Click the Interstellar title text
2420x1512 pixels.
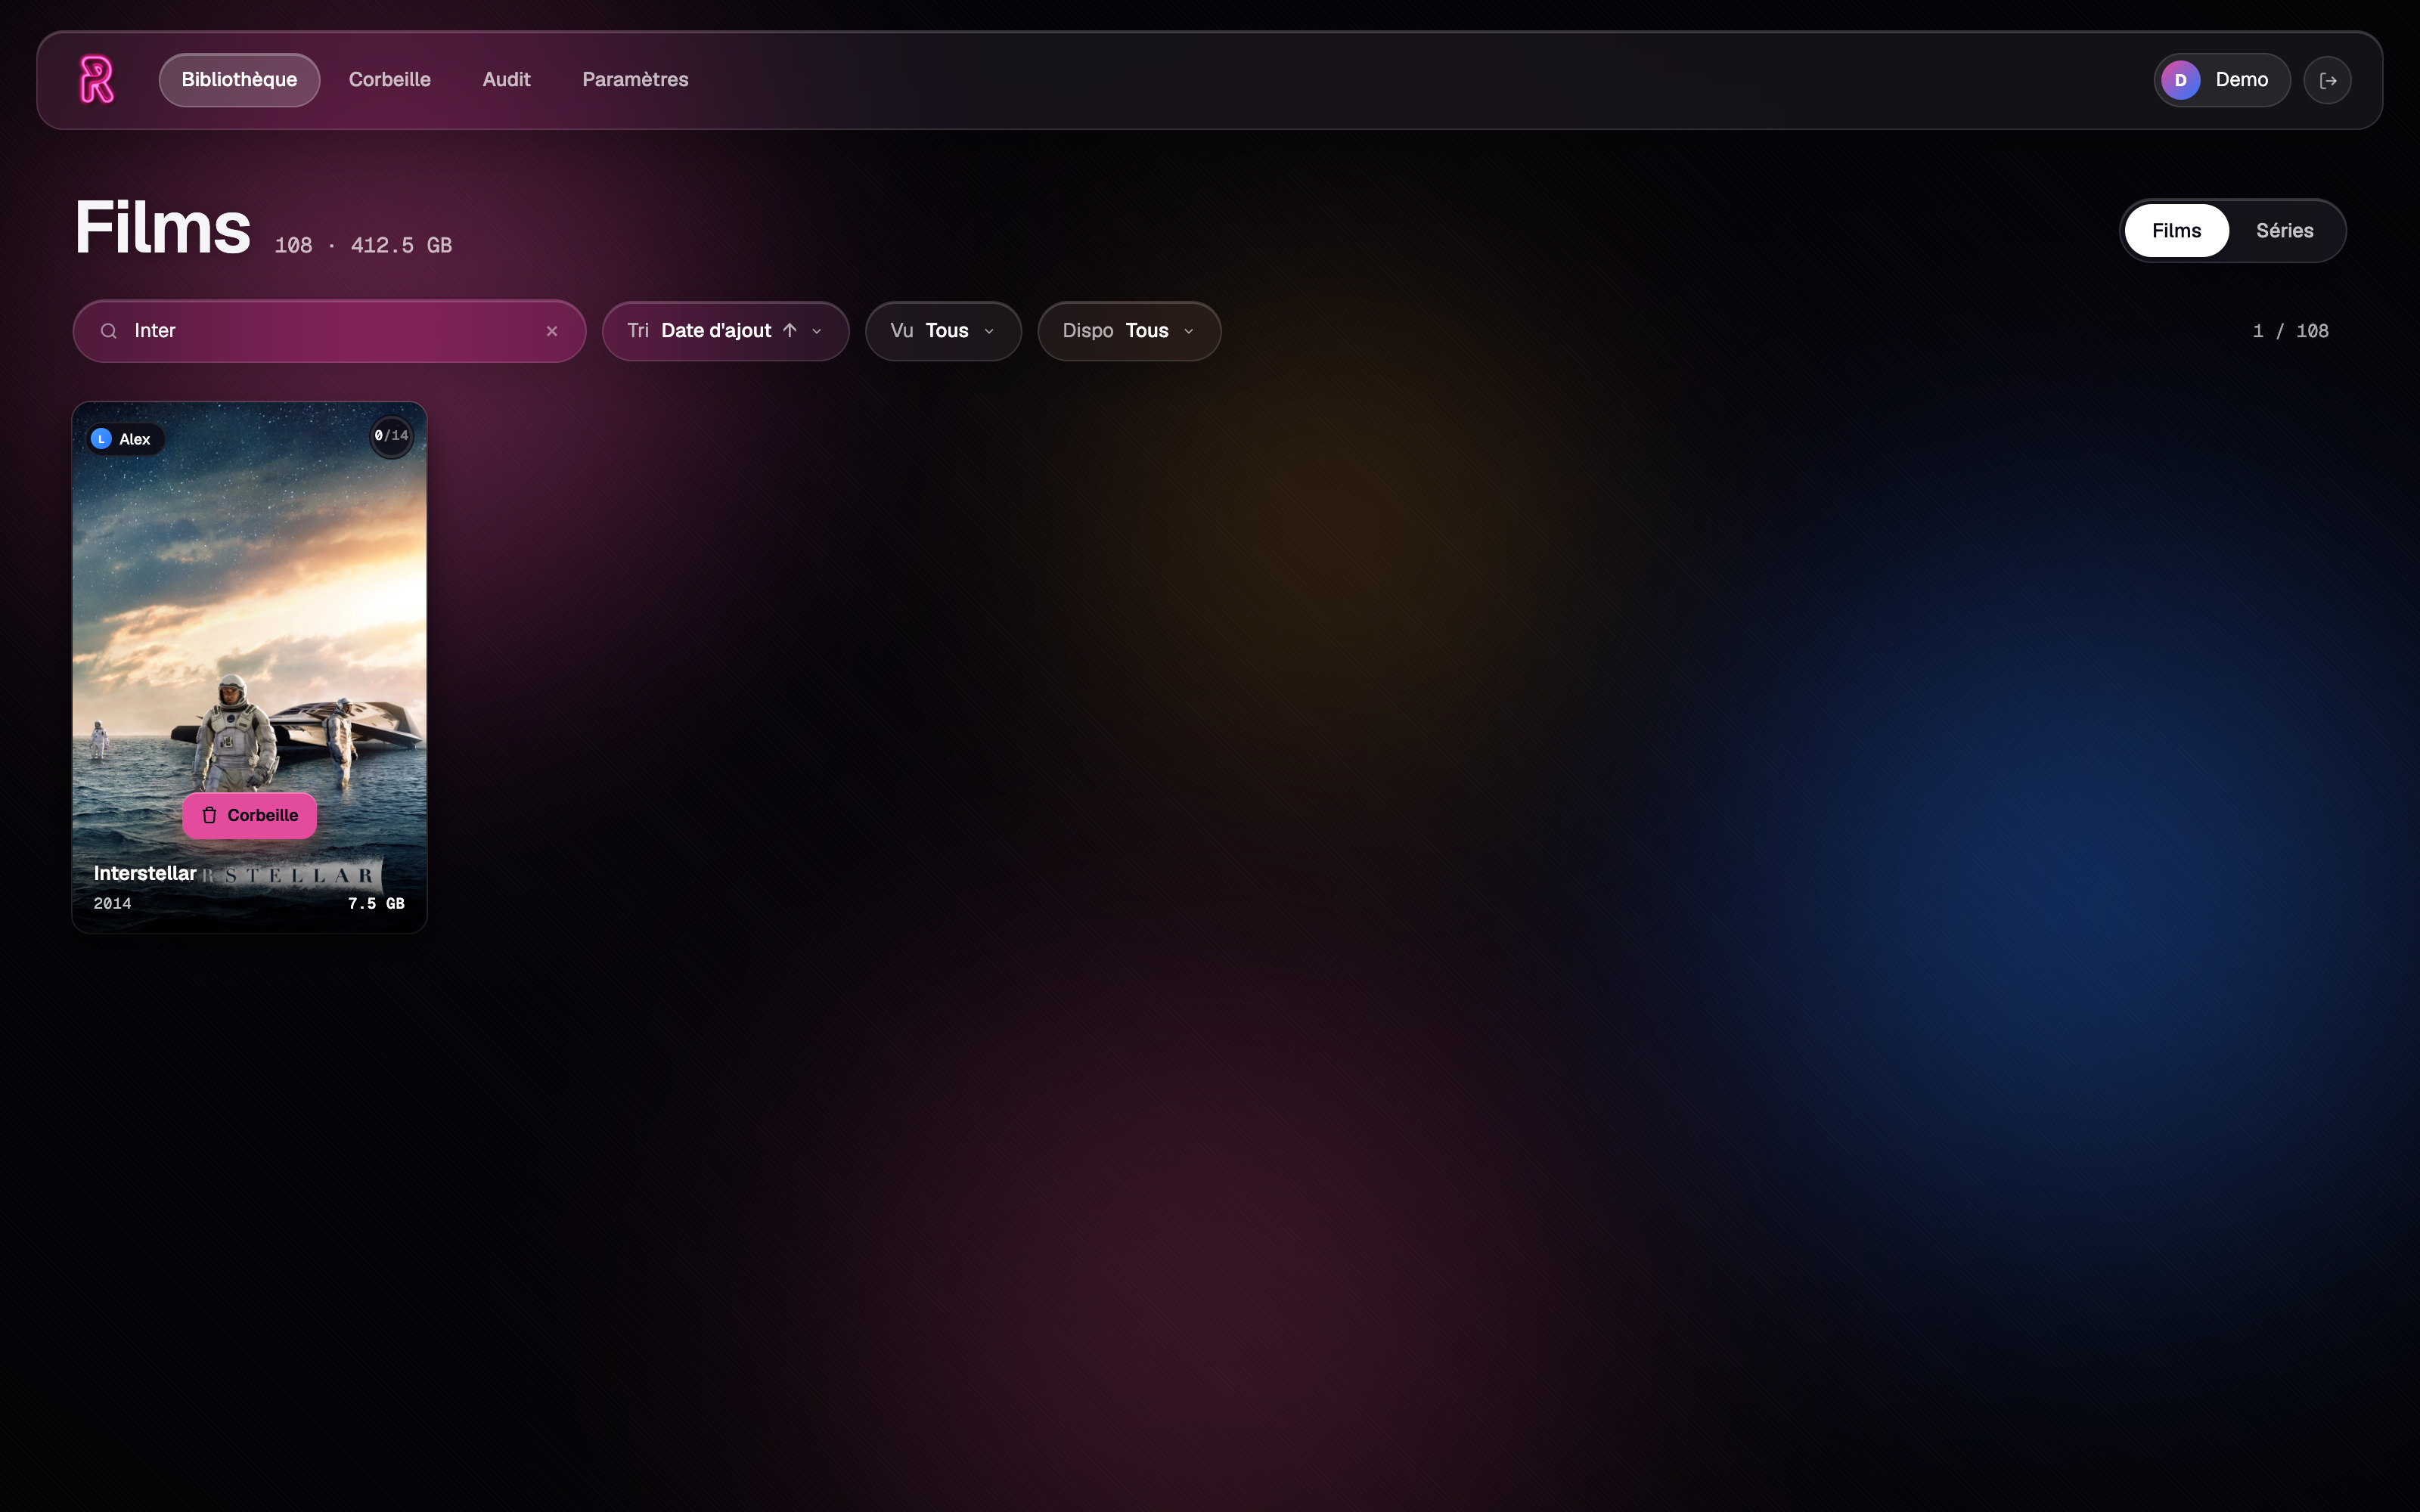145,873
